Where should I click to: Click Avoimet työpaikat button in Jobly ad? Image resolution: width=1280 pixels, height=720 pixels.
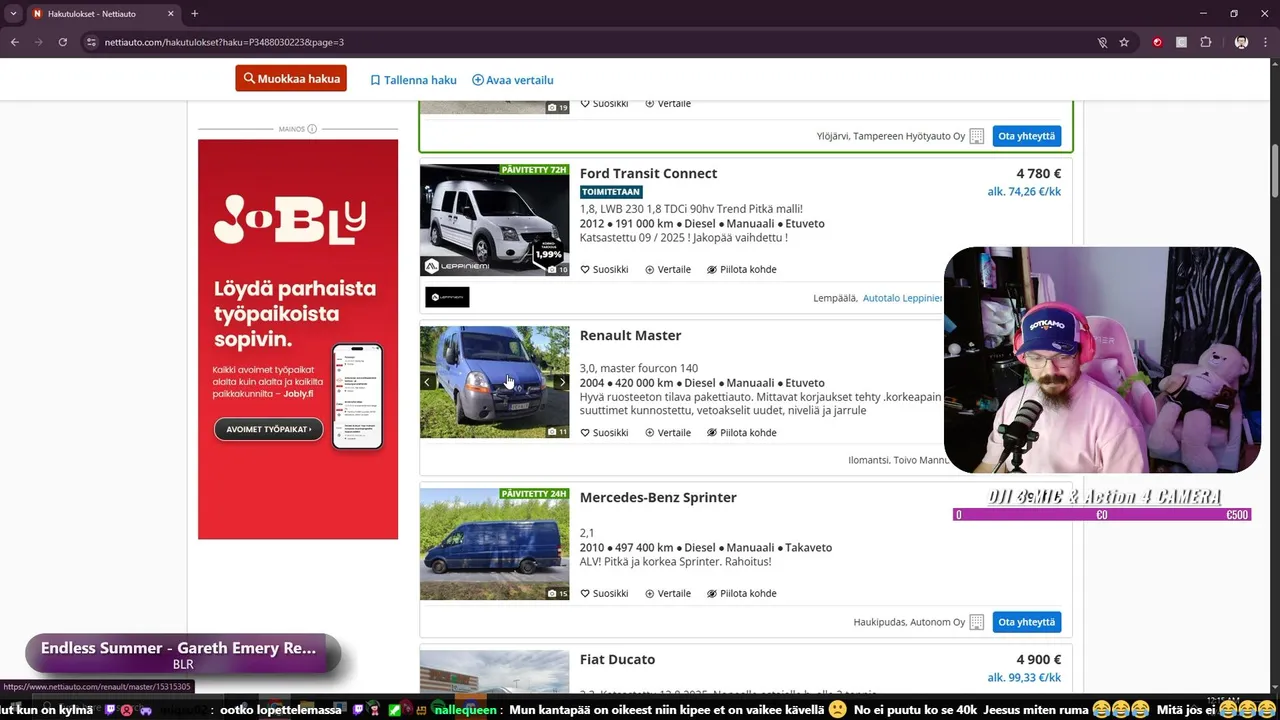point(268,429)
